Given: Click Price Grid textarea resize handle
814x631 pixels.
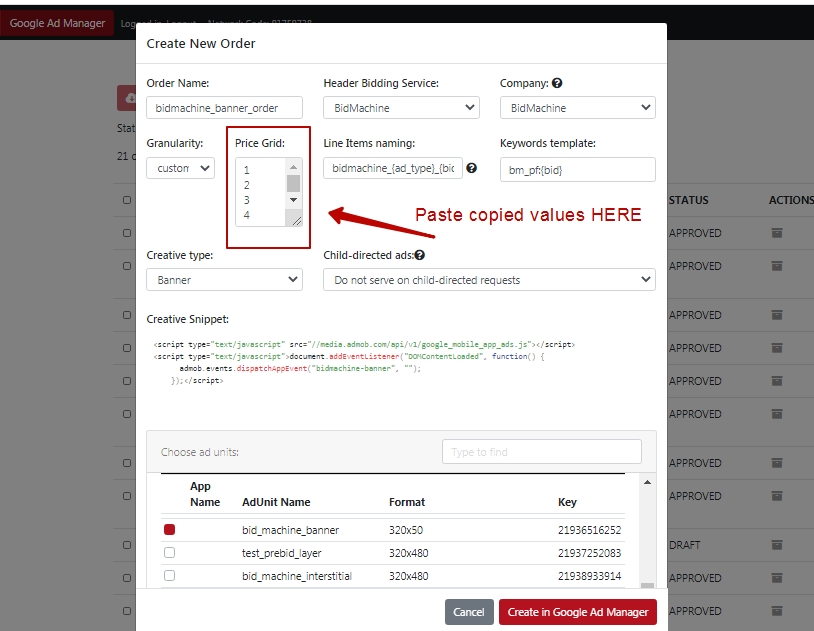Looking at the screenshot, I should [x=296, y=221].
